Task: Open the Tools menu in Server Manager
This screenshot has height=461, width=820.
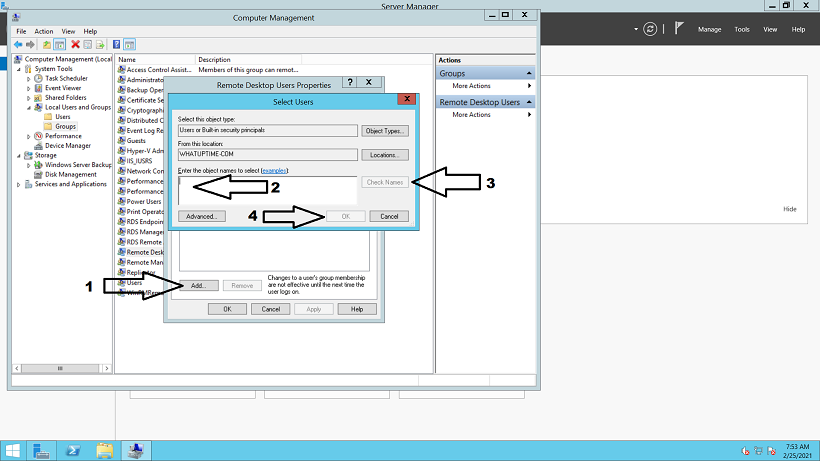Action: pyautogui.click(x=742, y=29)
